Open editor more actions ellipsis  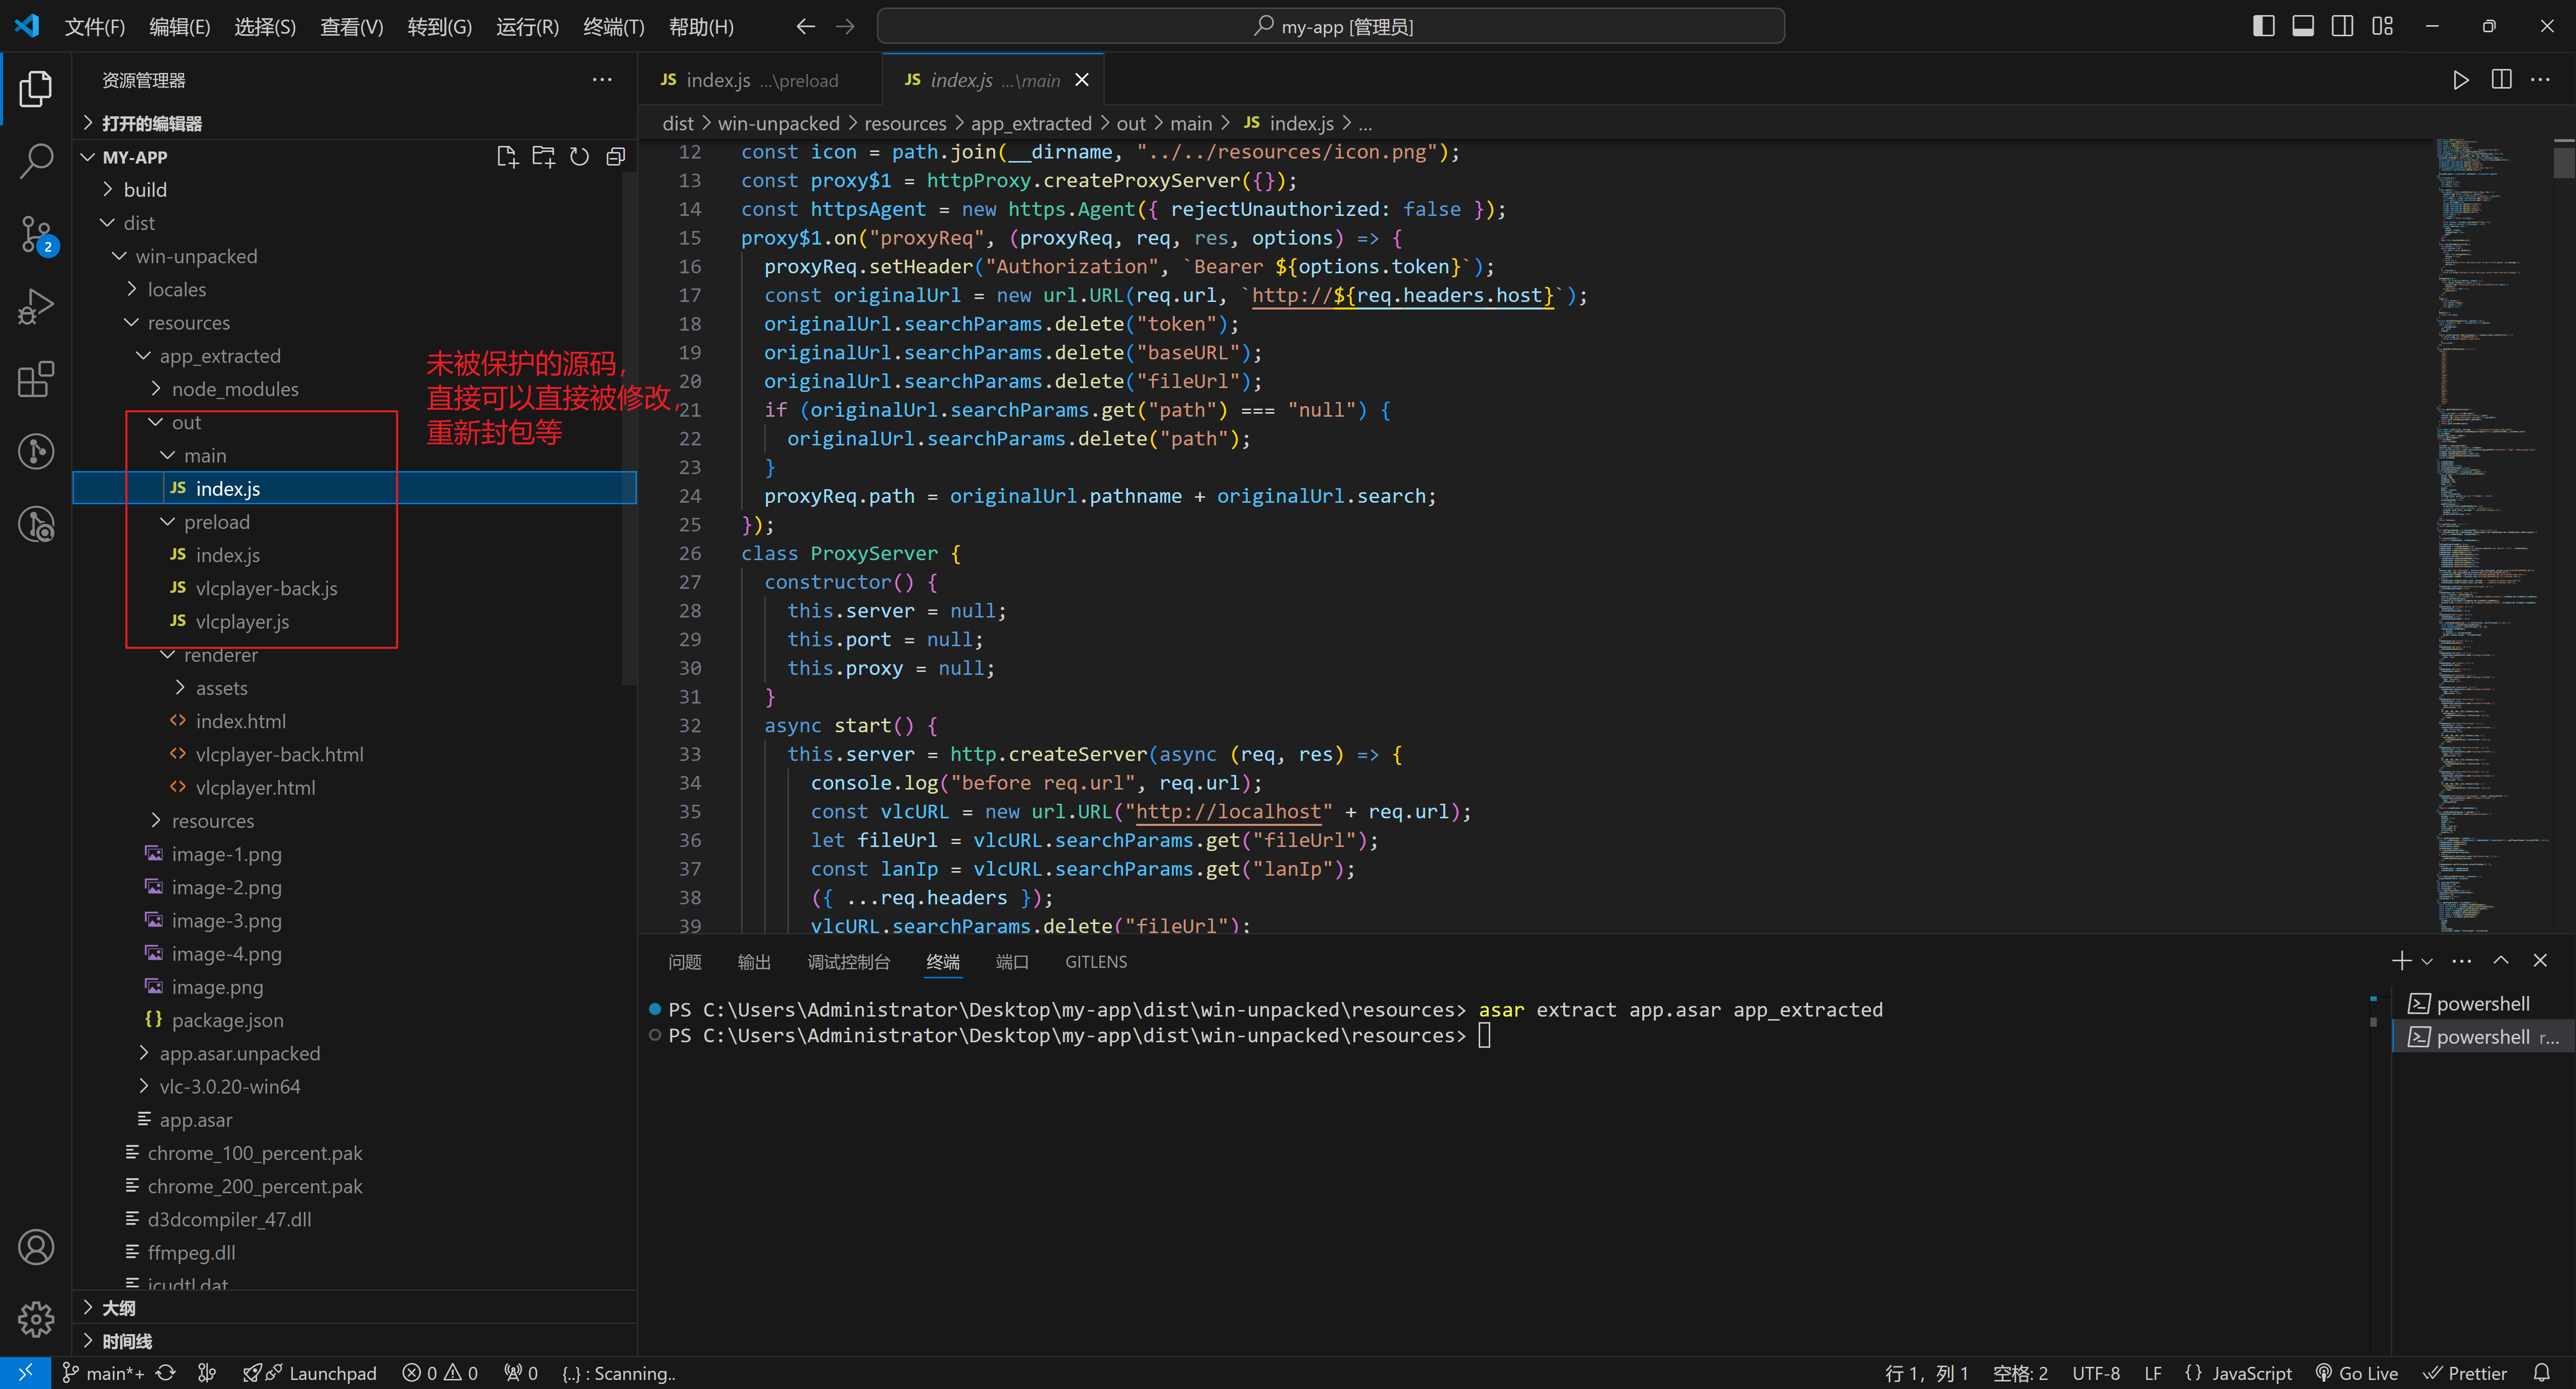(x=2540, y=80)
